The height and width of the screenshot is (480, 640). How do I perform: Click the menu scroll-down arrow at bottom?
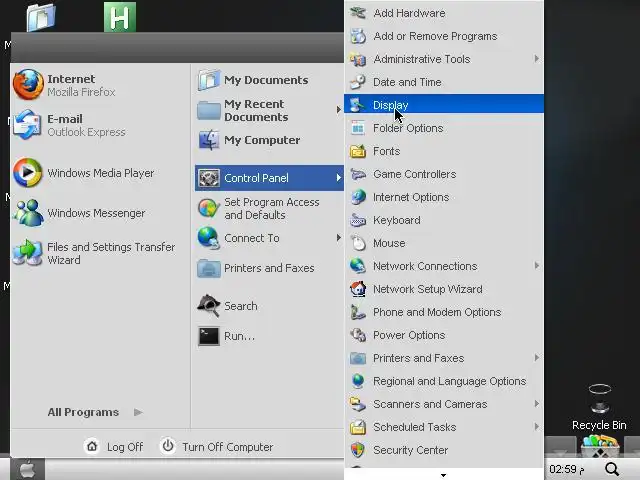click(443, 475)
